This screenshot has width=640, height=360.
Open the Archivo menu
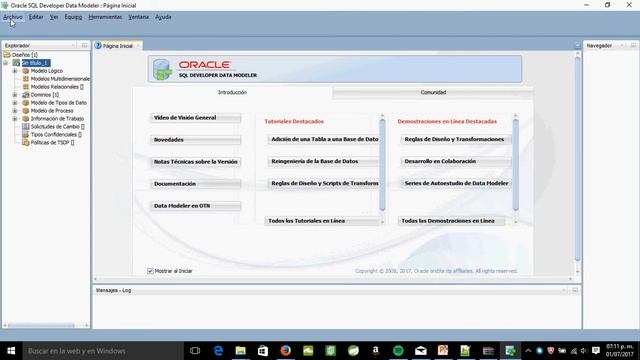[13, 17]
